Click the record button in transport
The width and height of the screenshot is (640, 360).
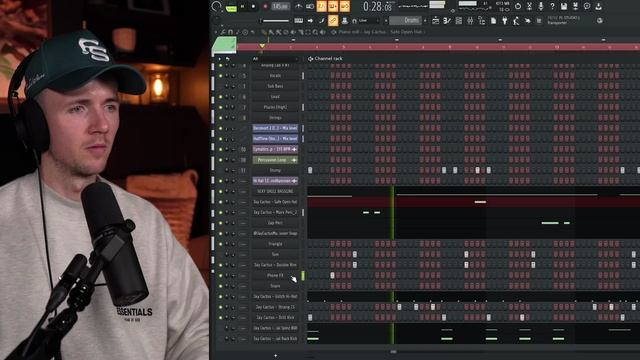pos(265,7)
